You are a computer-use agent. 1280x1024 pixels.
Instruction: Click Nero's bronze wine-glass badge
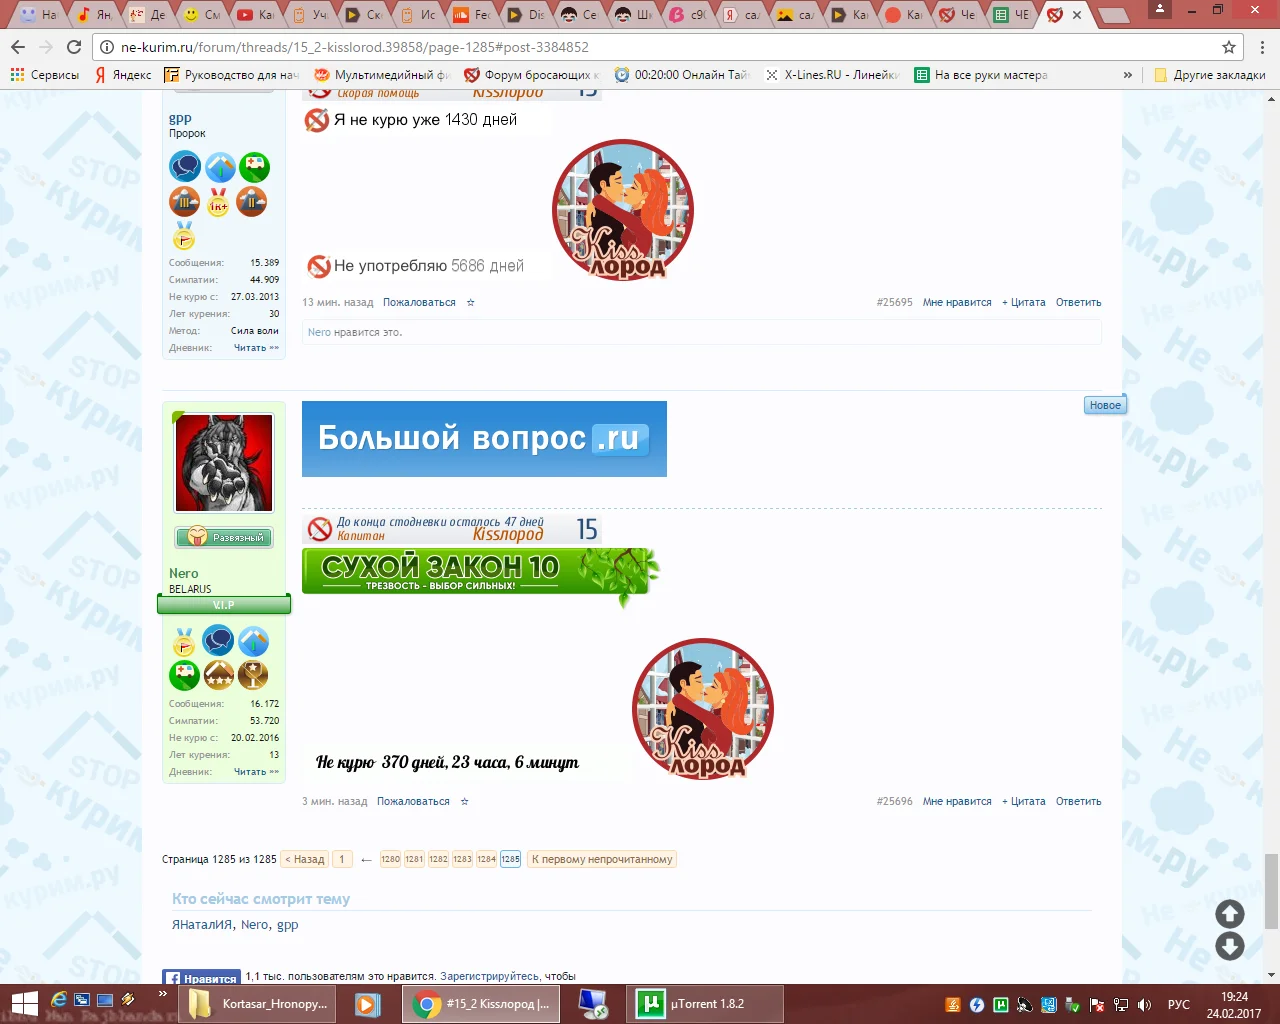tap(253, 675)
